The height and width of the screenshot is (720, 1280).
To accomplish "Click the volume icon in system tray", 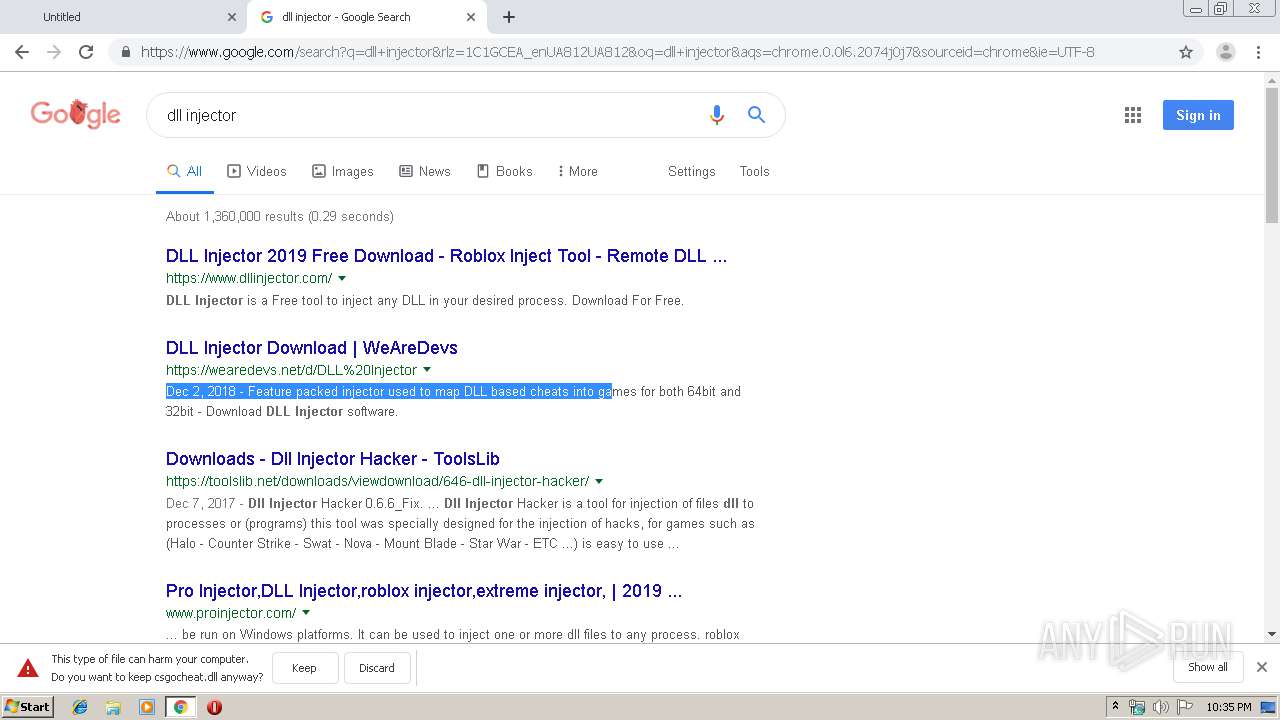I will 1160,707.
